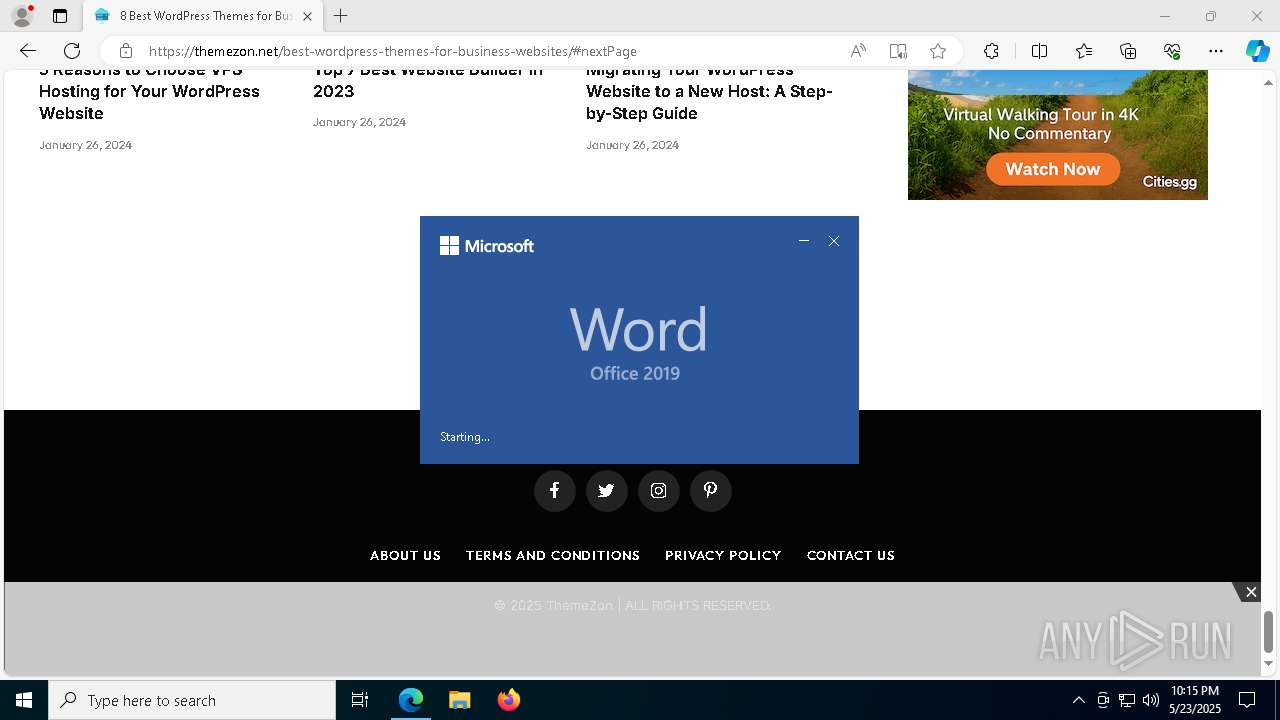Open volume control tray icon

pyautogui.click(x=1151, y=700)
